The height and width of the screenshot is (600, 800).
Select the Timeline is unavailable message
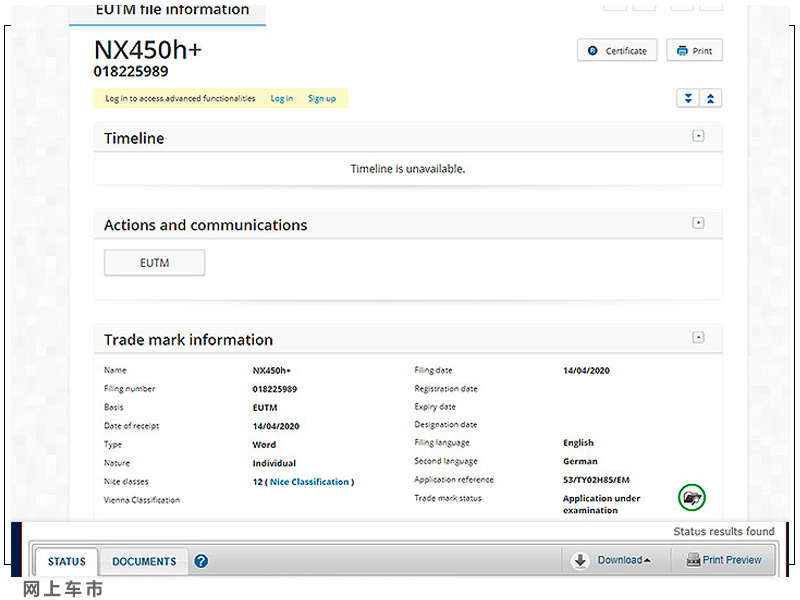pyautogui.click(x=408, y=169)
